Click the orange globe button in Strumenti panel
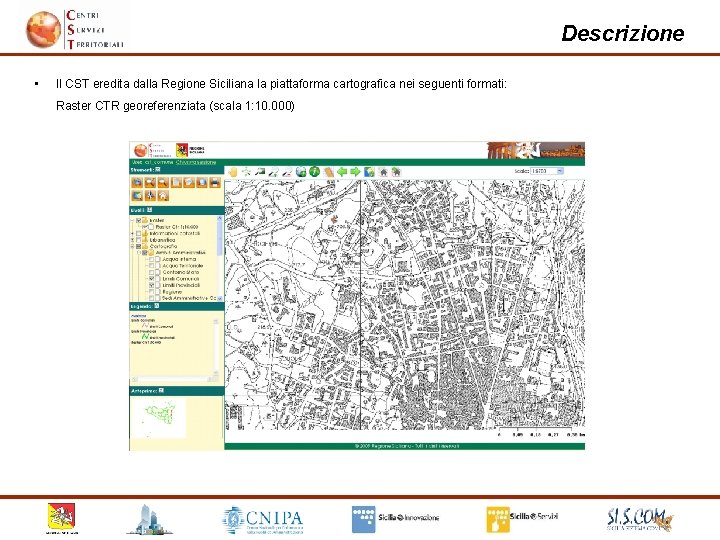 pos(202,182)
